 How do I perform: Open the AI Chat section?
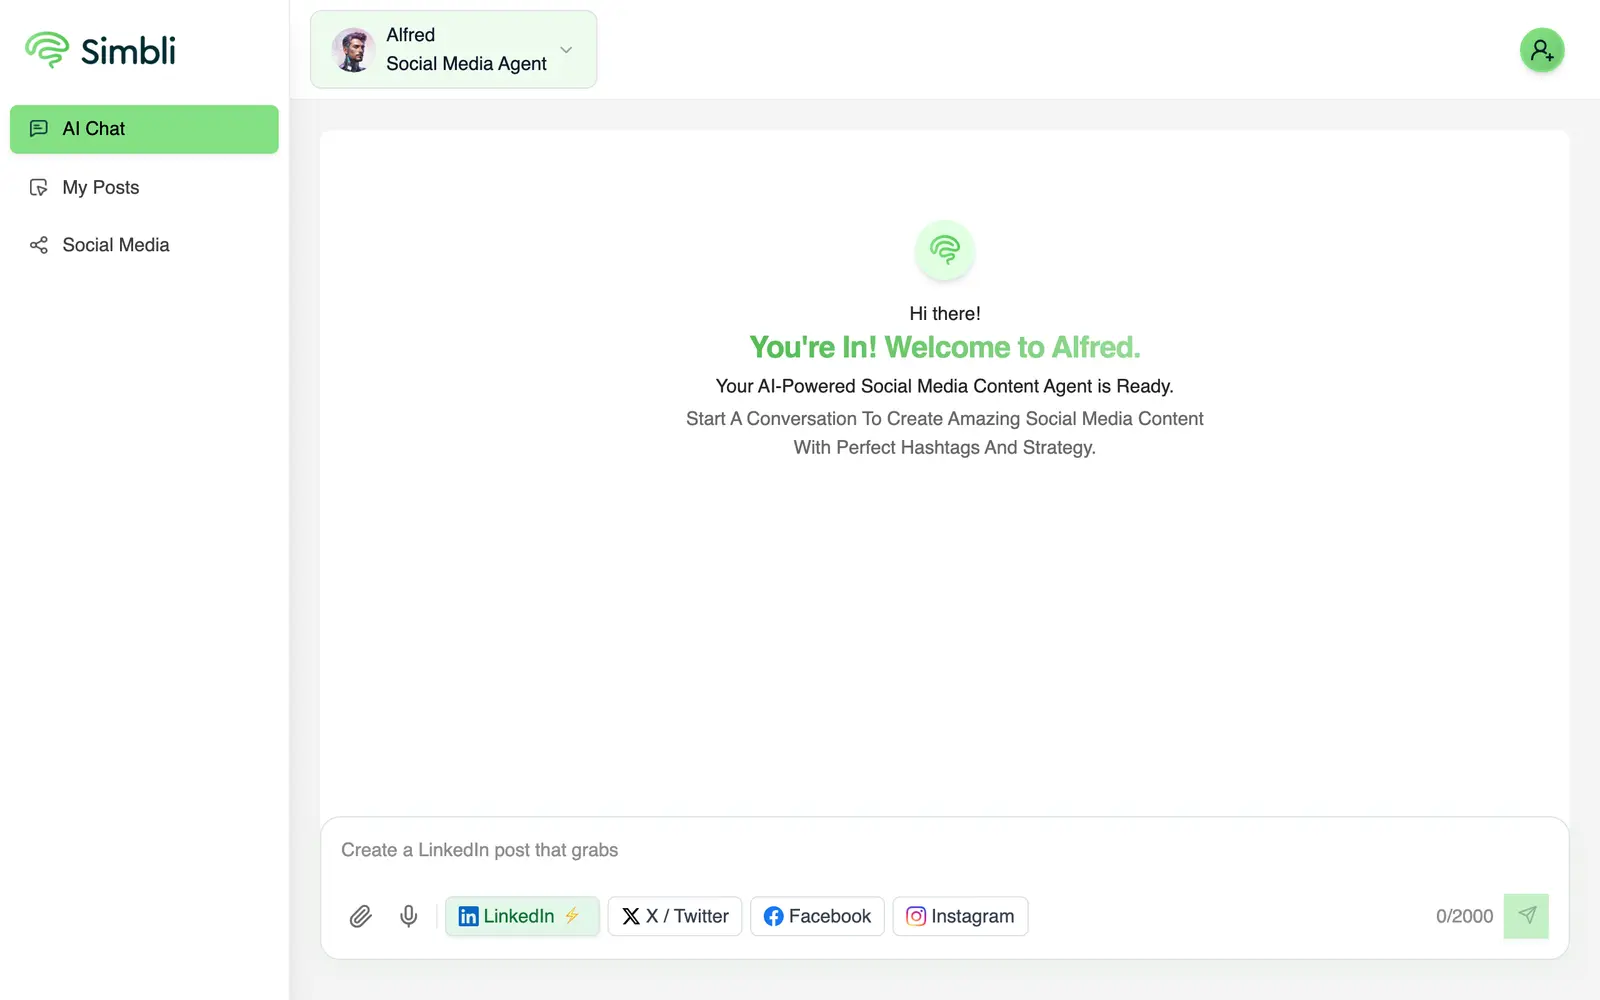pyautogui.click(x=144, y=129)
